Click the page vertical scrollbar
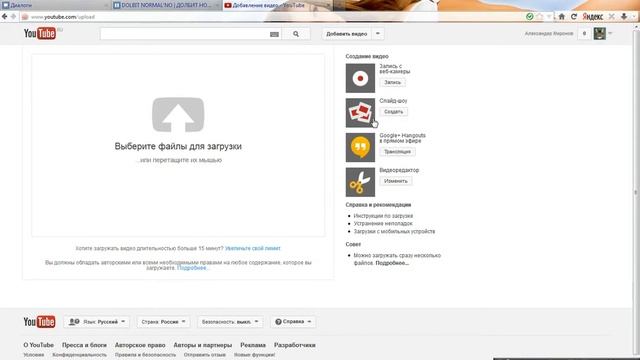This screenshot has width=640, height=360. pyautogui.click(x=636, y=192)
